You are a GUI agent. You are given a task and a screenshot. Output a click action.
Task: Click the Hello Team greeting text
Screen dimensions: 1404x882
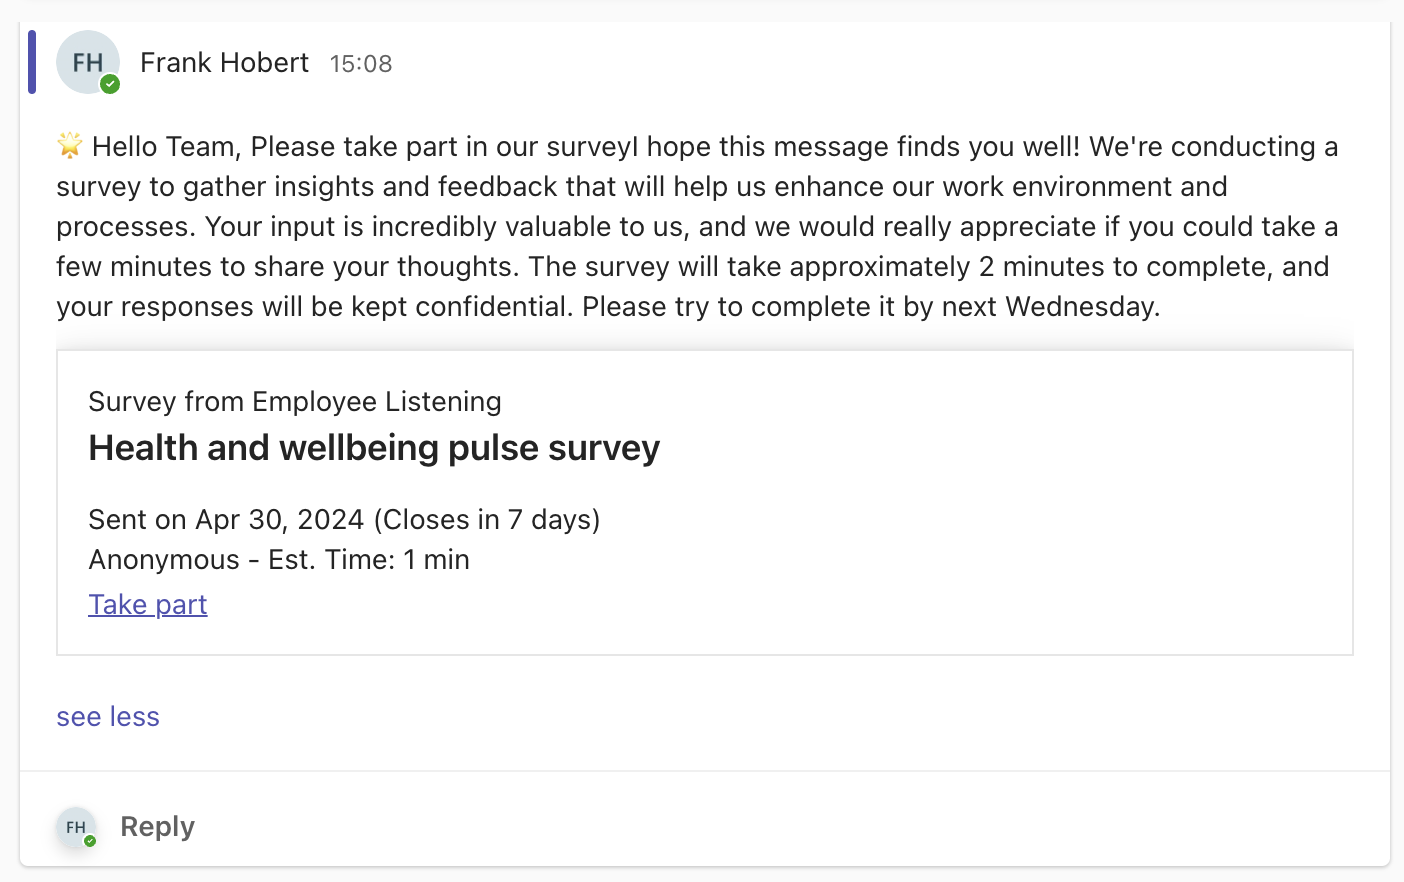point(166,147)
